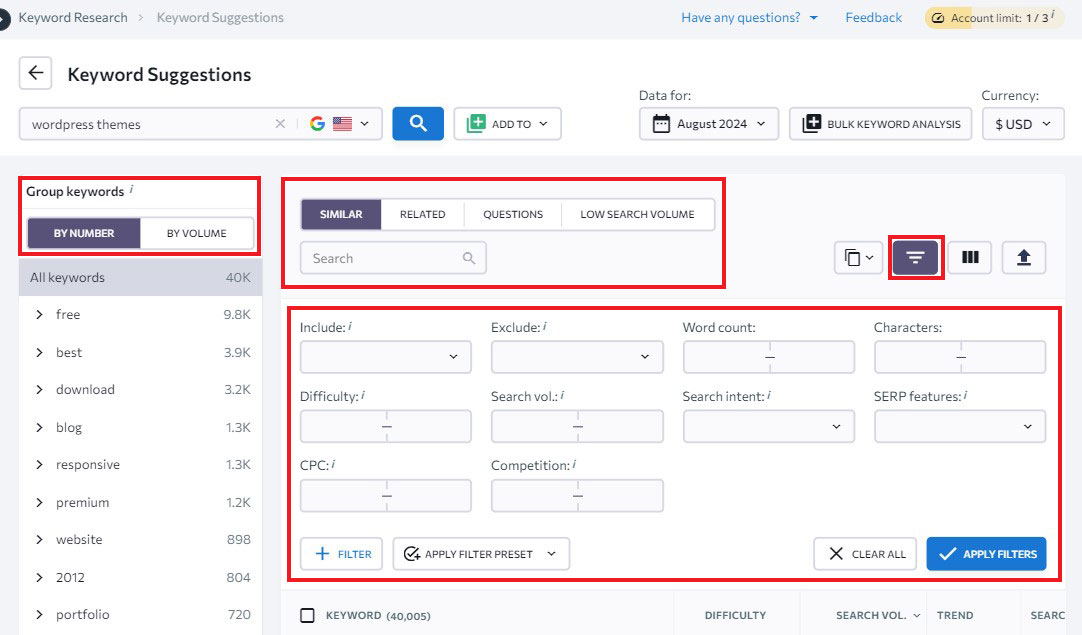
Task: Click Keyword Research breadcrumb
Action: (x=72, y=17)
